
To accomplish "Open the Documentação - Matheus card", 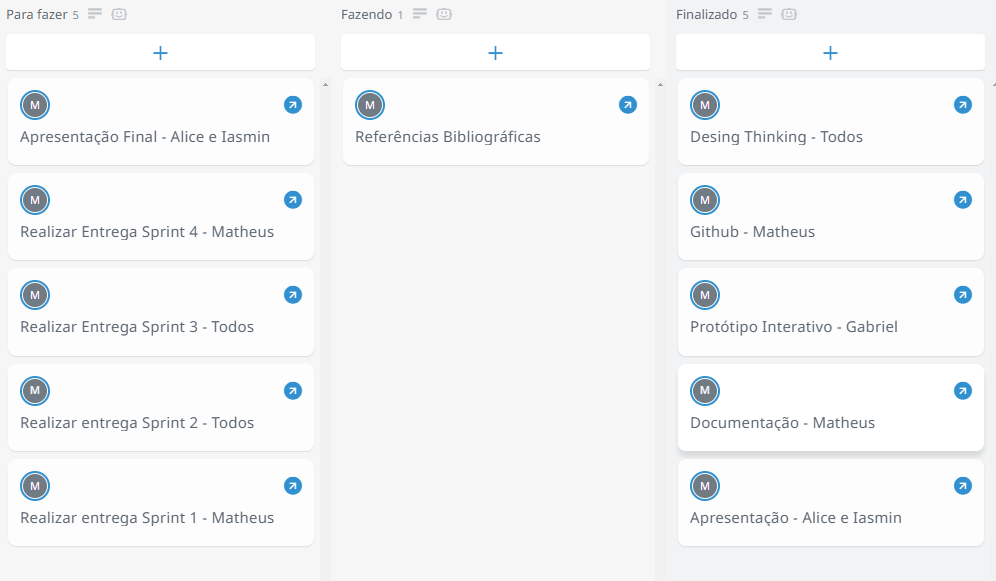I will tap(782, 423).
